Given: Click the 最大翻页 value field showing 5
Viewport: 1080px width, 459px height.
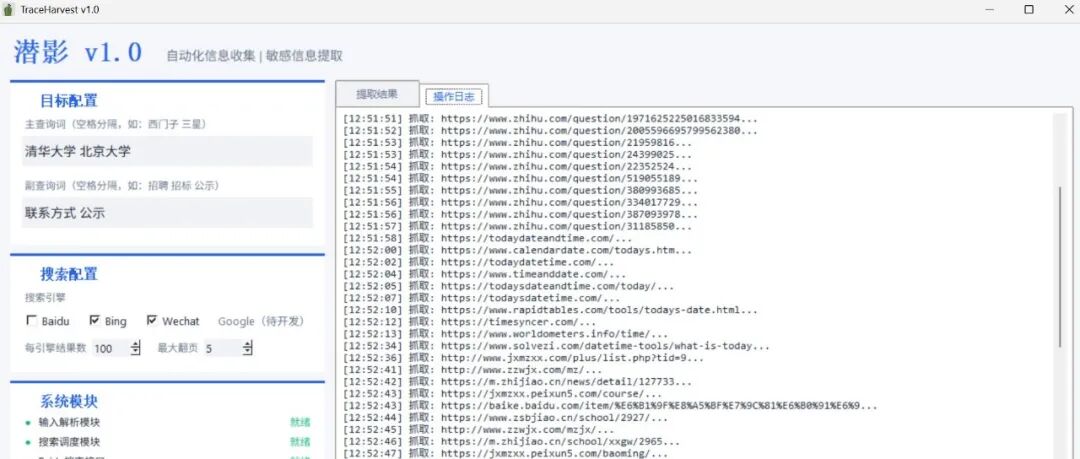Looking at the screenshot, I should pos(222,349).
